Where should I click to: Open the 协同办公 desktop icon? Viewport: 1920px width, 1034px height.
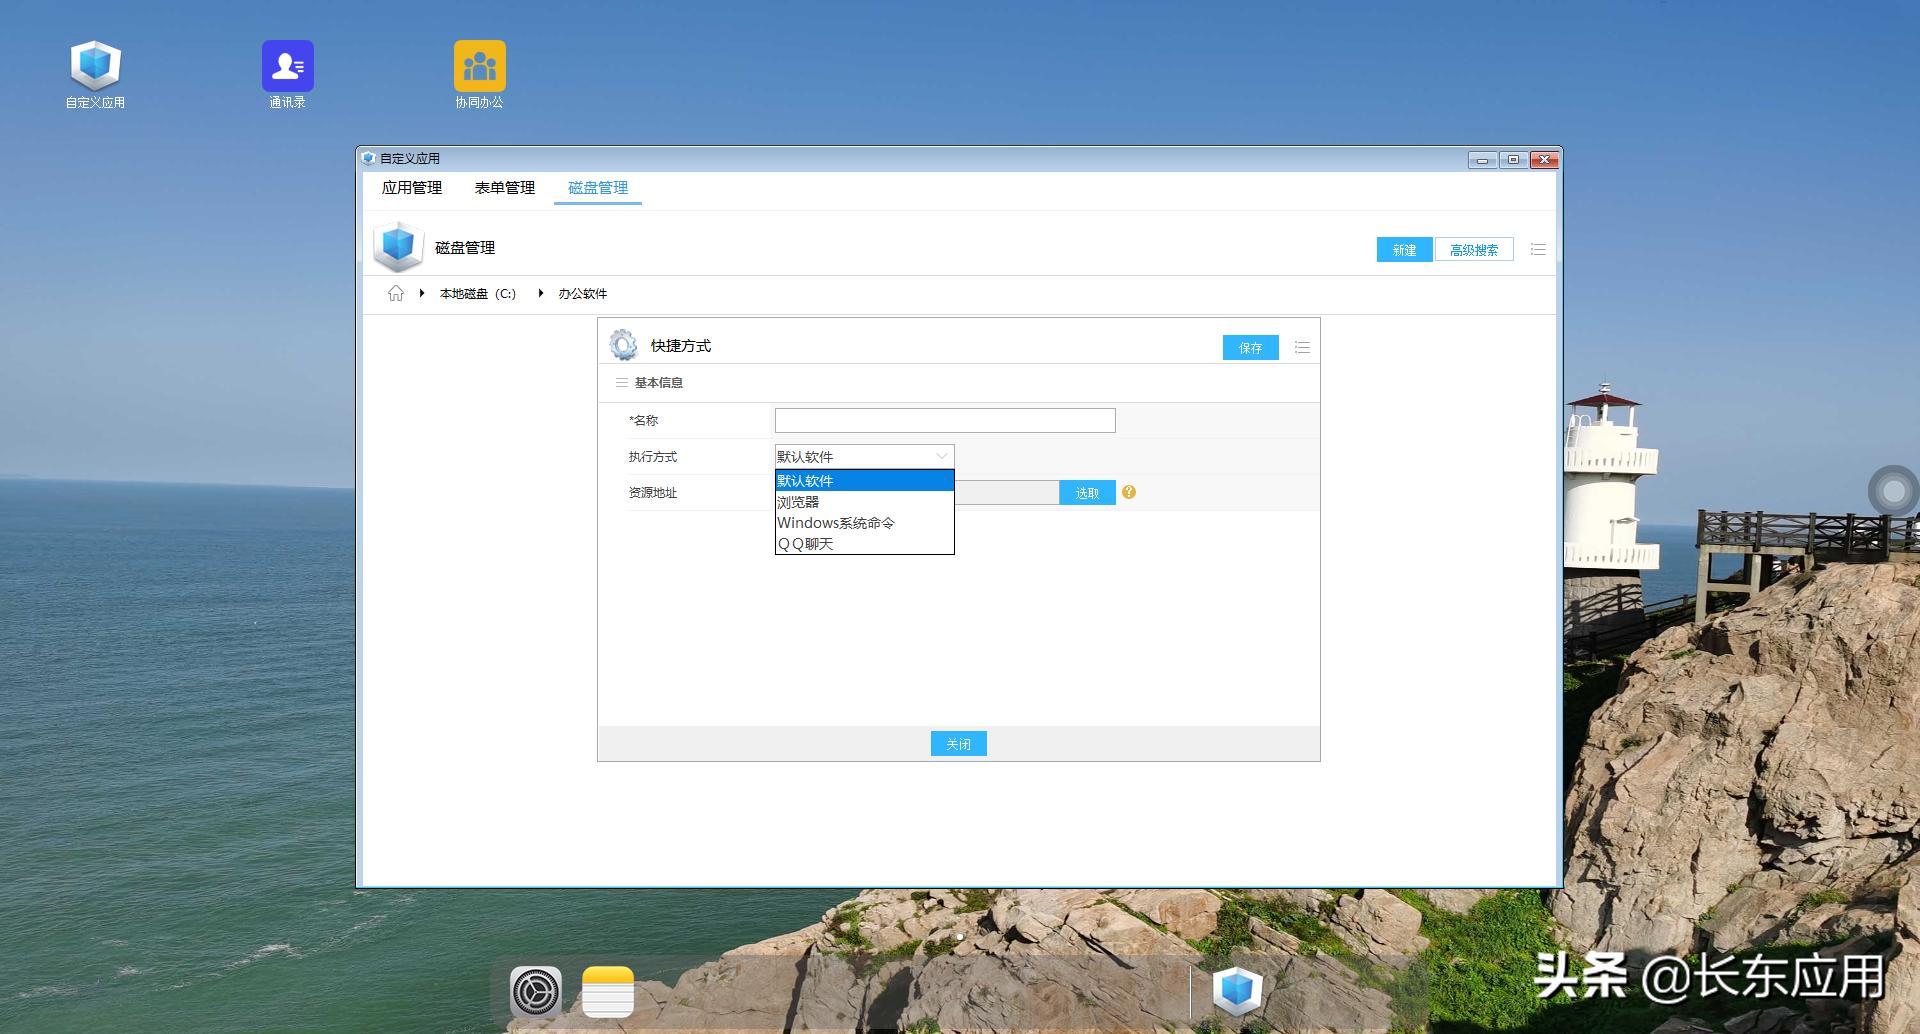click(x=479, y=68)
